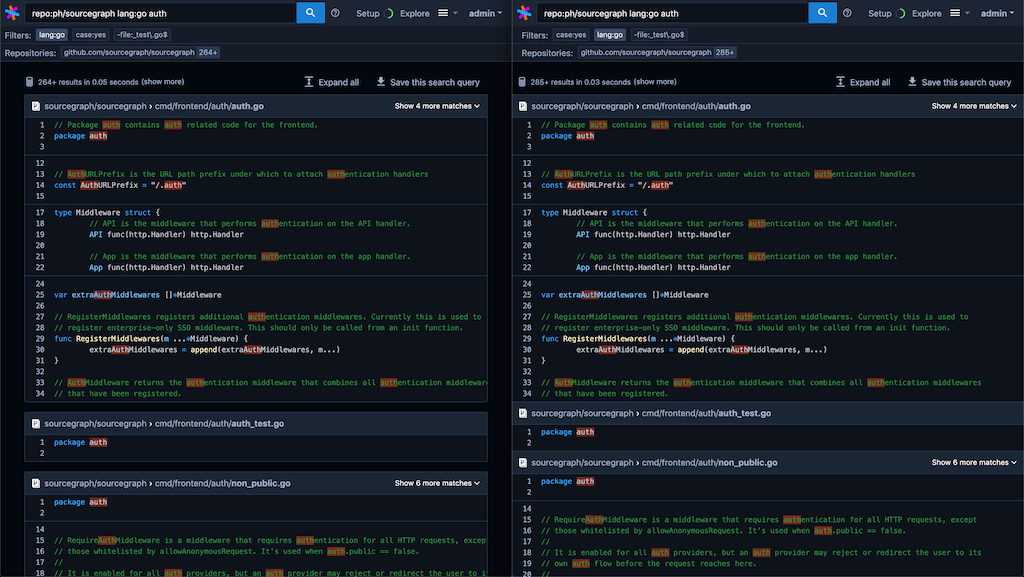Toggle the lang:go filter in the left pane
Image resolution: width=1024 pixels, height=577 pixels.
[x=52, y=35]
